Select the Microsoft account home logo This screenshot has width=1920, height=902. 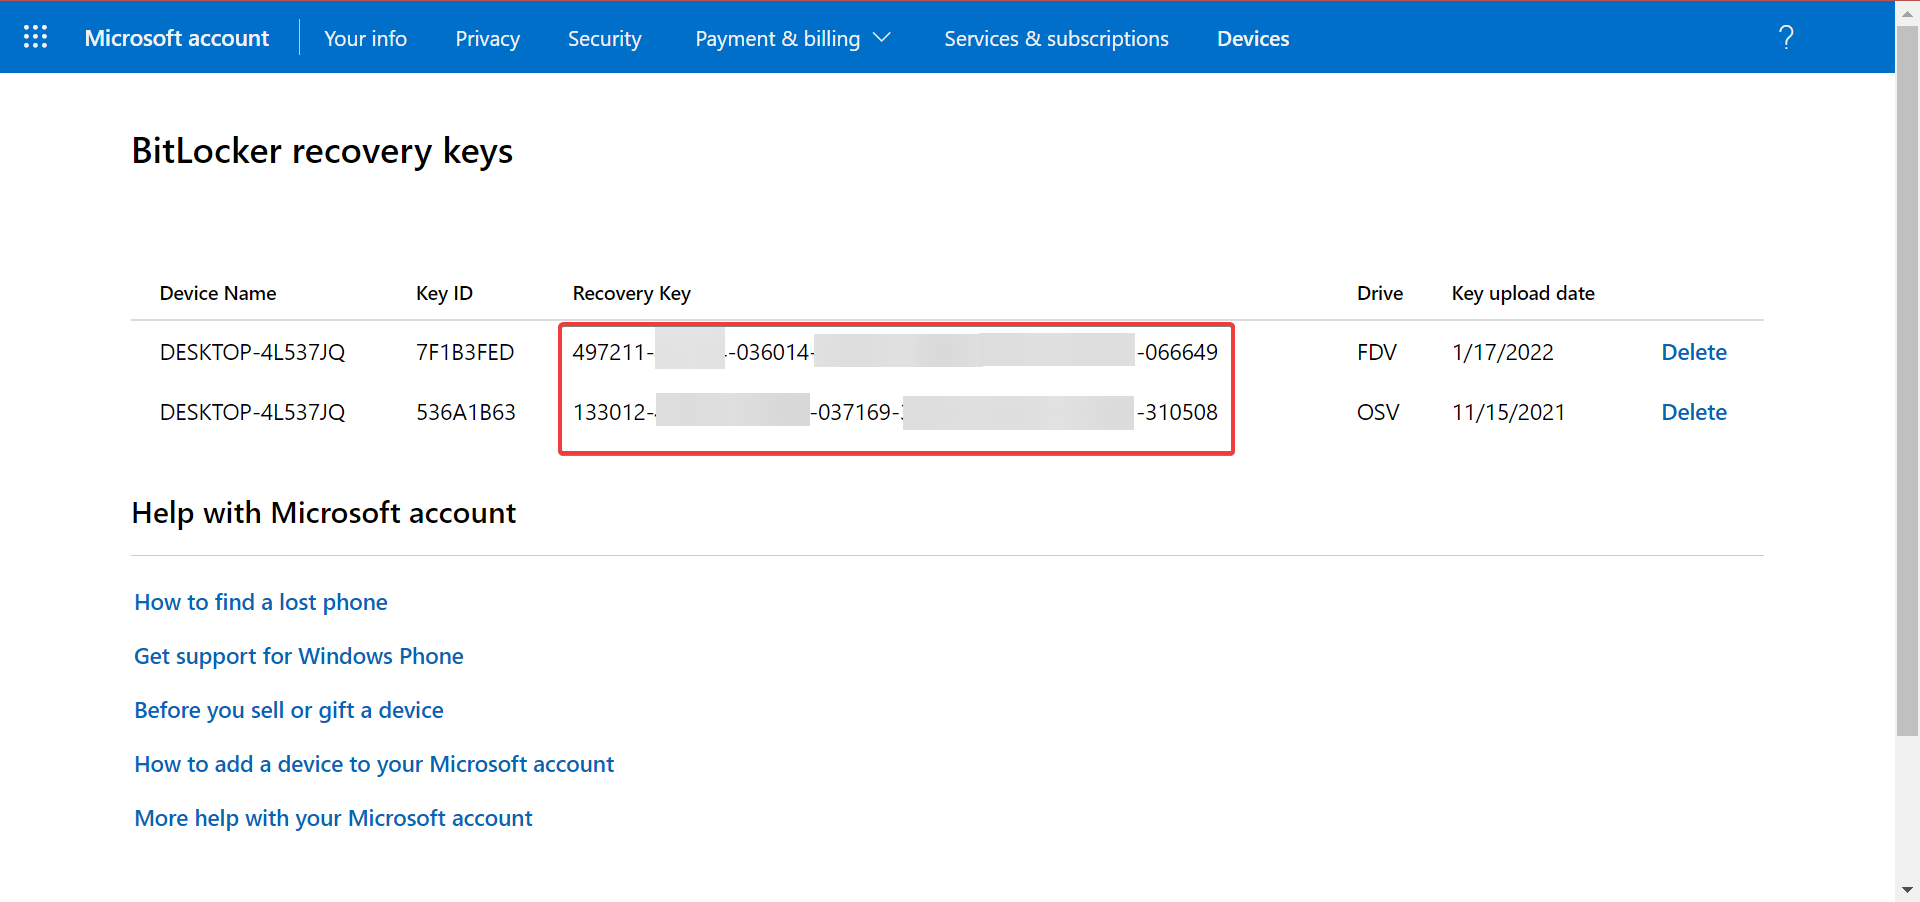pyautogui.click(x=177, y=38)
